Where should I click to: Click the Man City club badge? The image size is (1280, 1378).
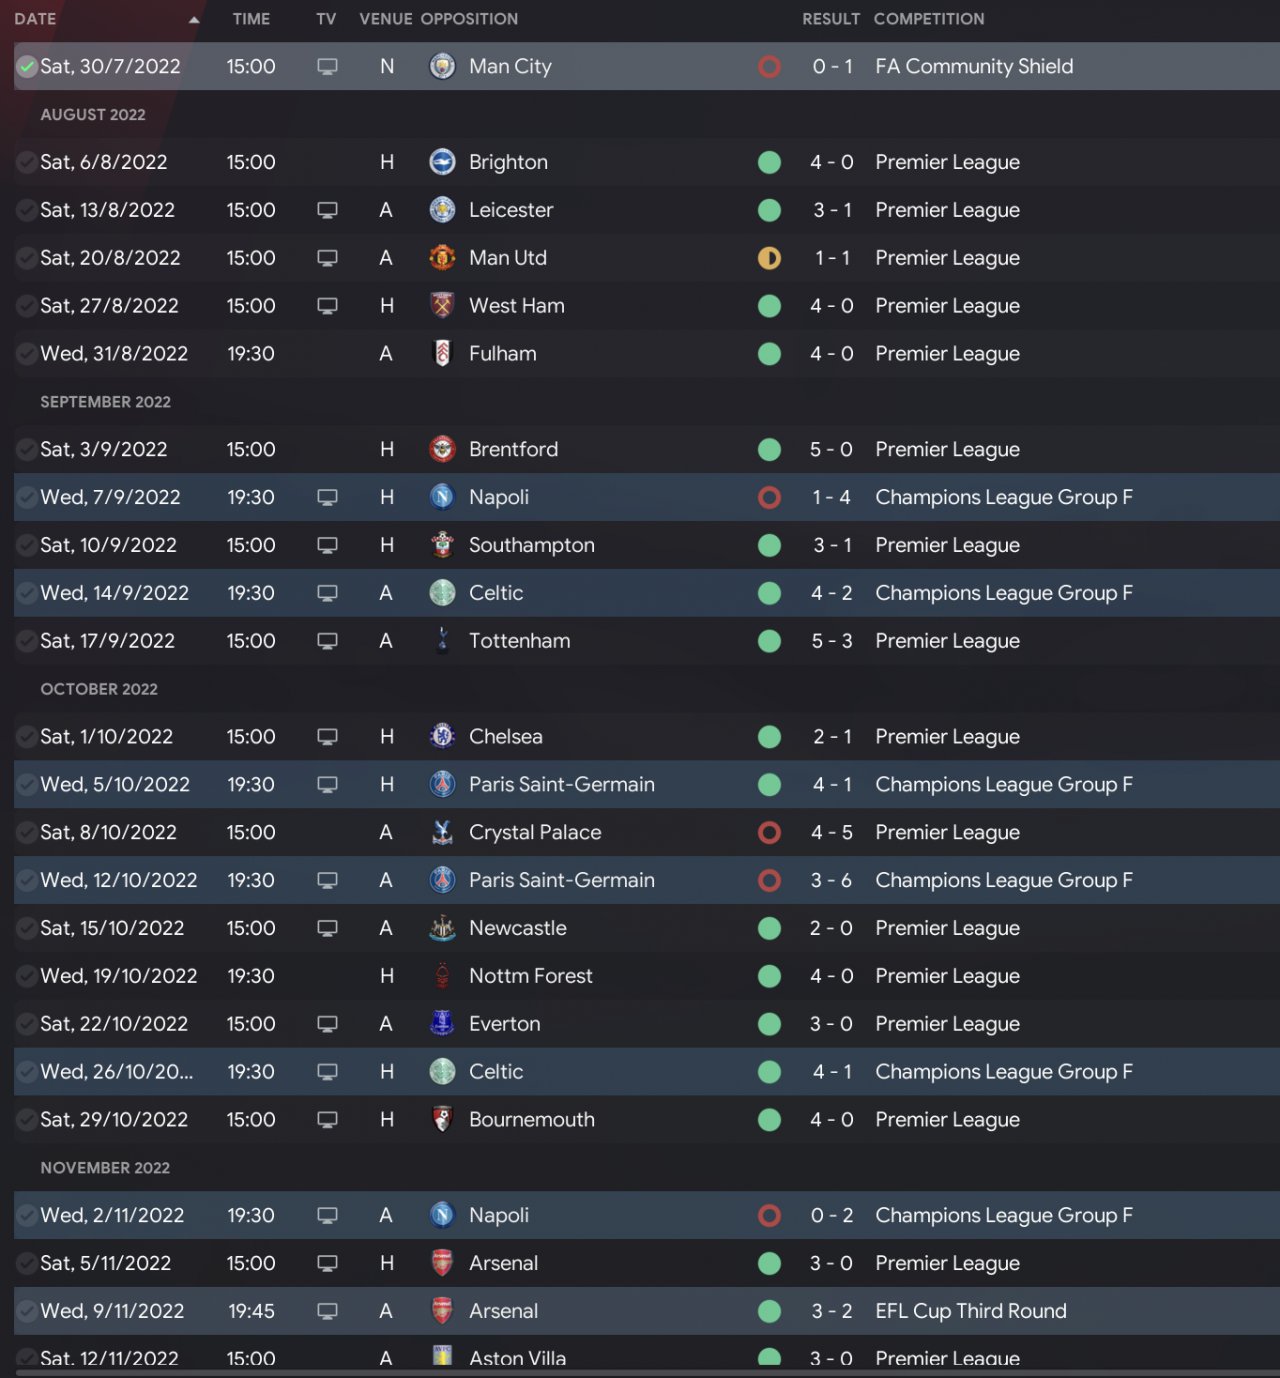[442, 66]
